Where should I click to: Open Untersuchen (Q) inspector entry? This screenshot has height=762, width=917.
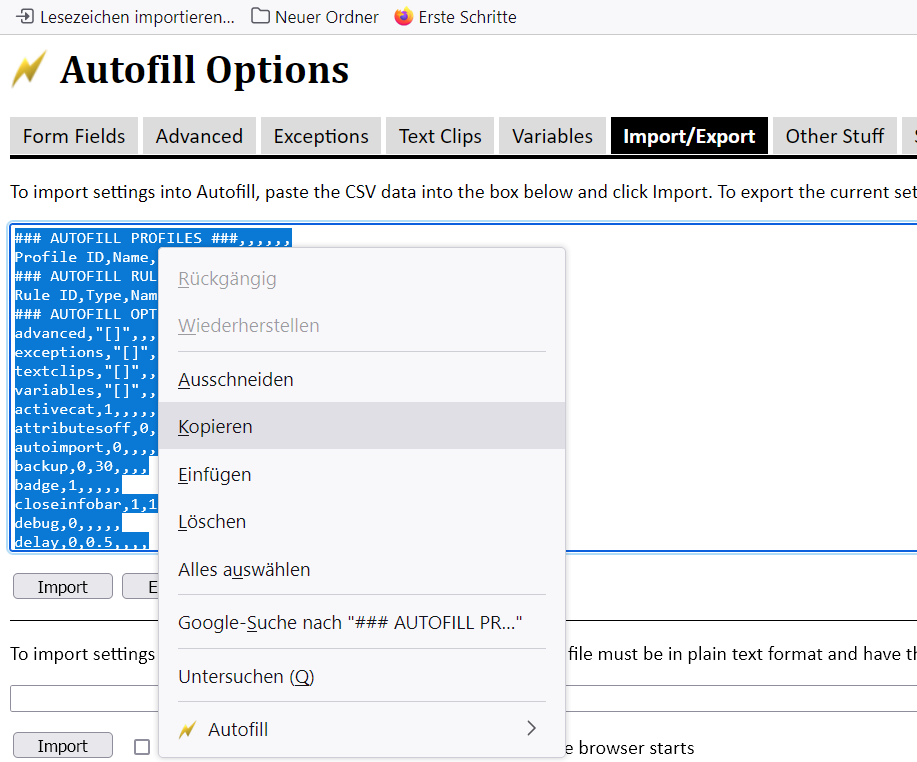246,677
